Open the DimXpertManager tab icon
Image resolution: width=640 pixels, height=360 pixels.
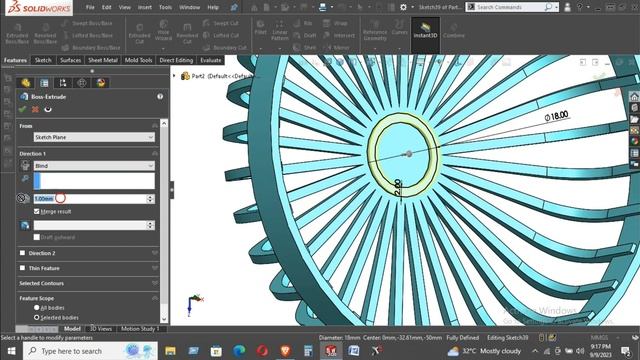(82, 83)
